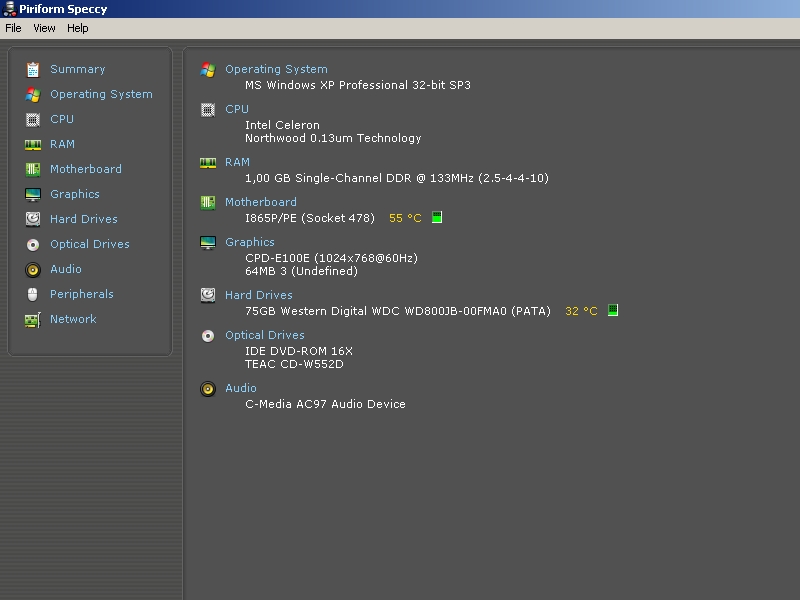Click TEAC CD-W552D text
Viewport: 800px width, 600px height.
pos(294,364)
